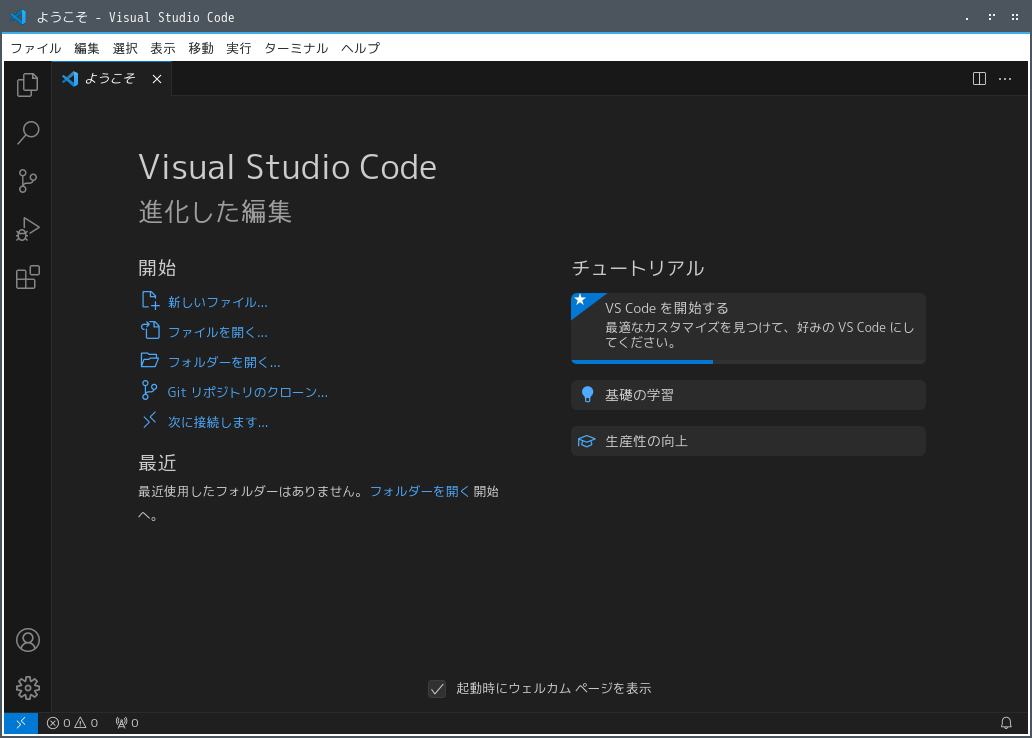Viewport: 1032px width, 738px height.
Task: Open the ターミナル menu
Action: click(x=296, y=48)
